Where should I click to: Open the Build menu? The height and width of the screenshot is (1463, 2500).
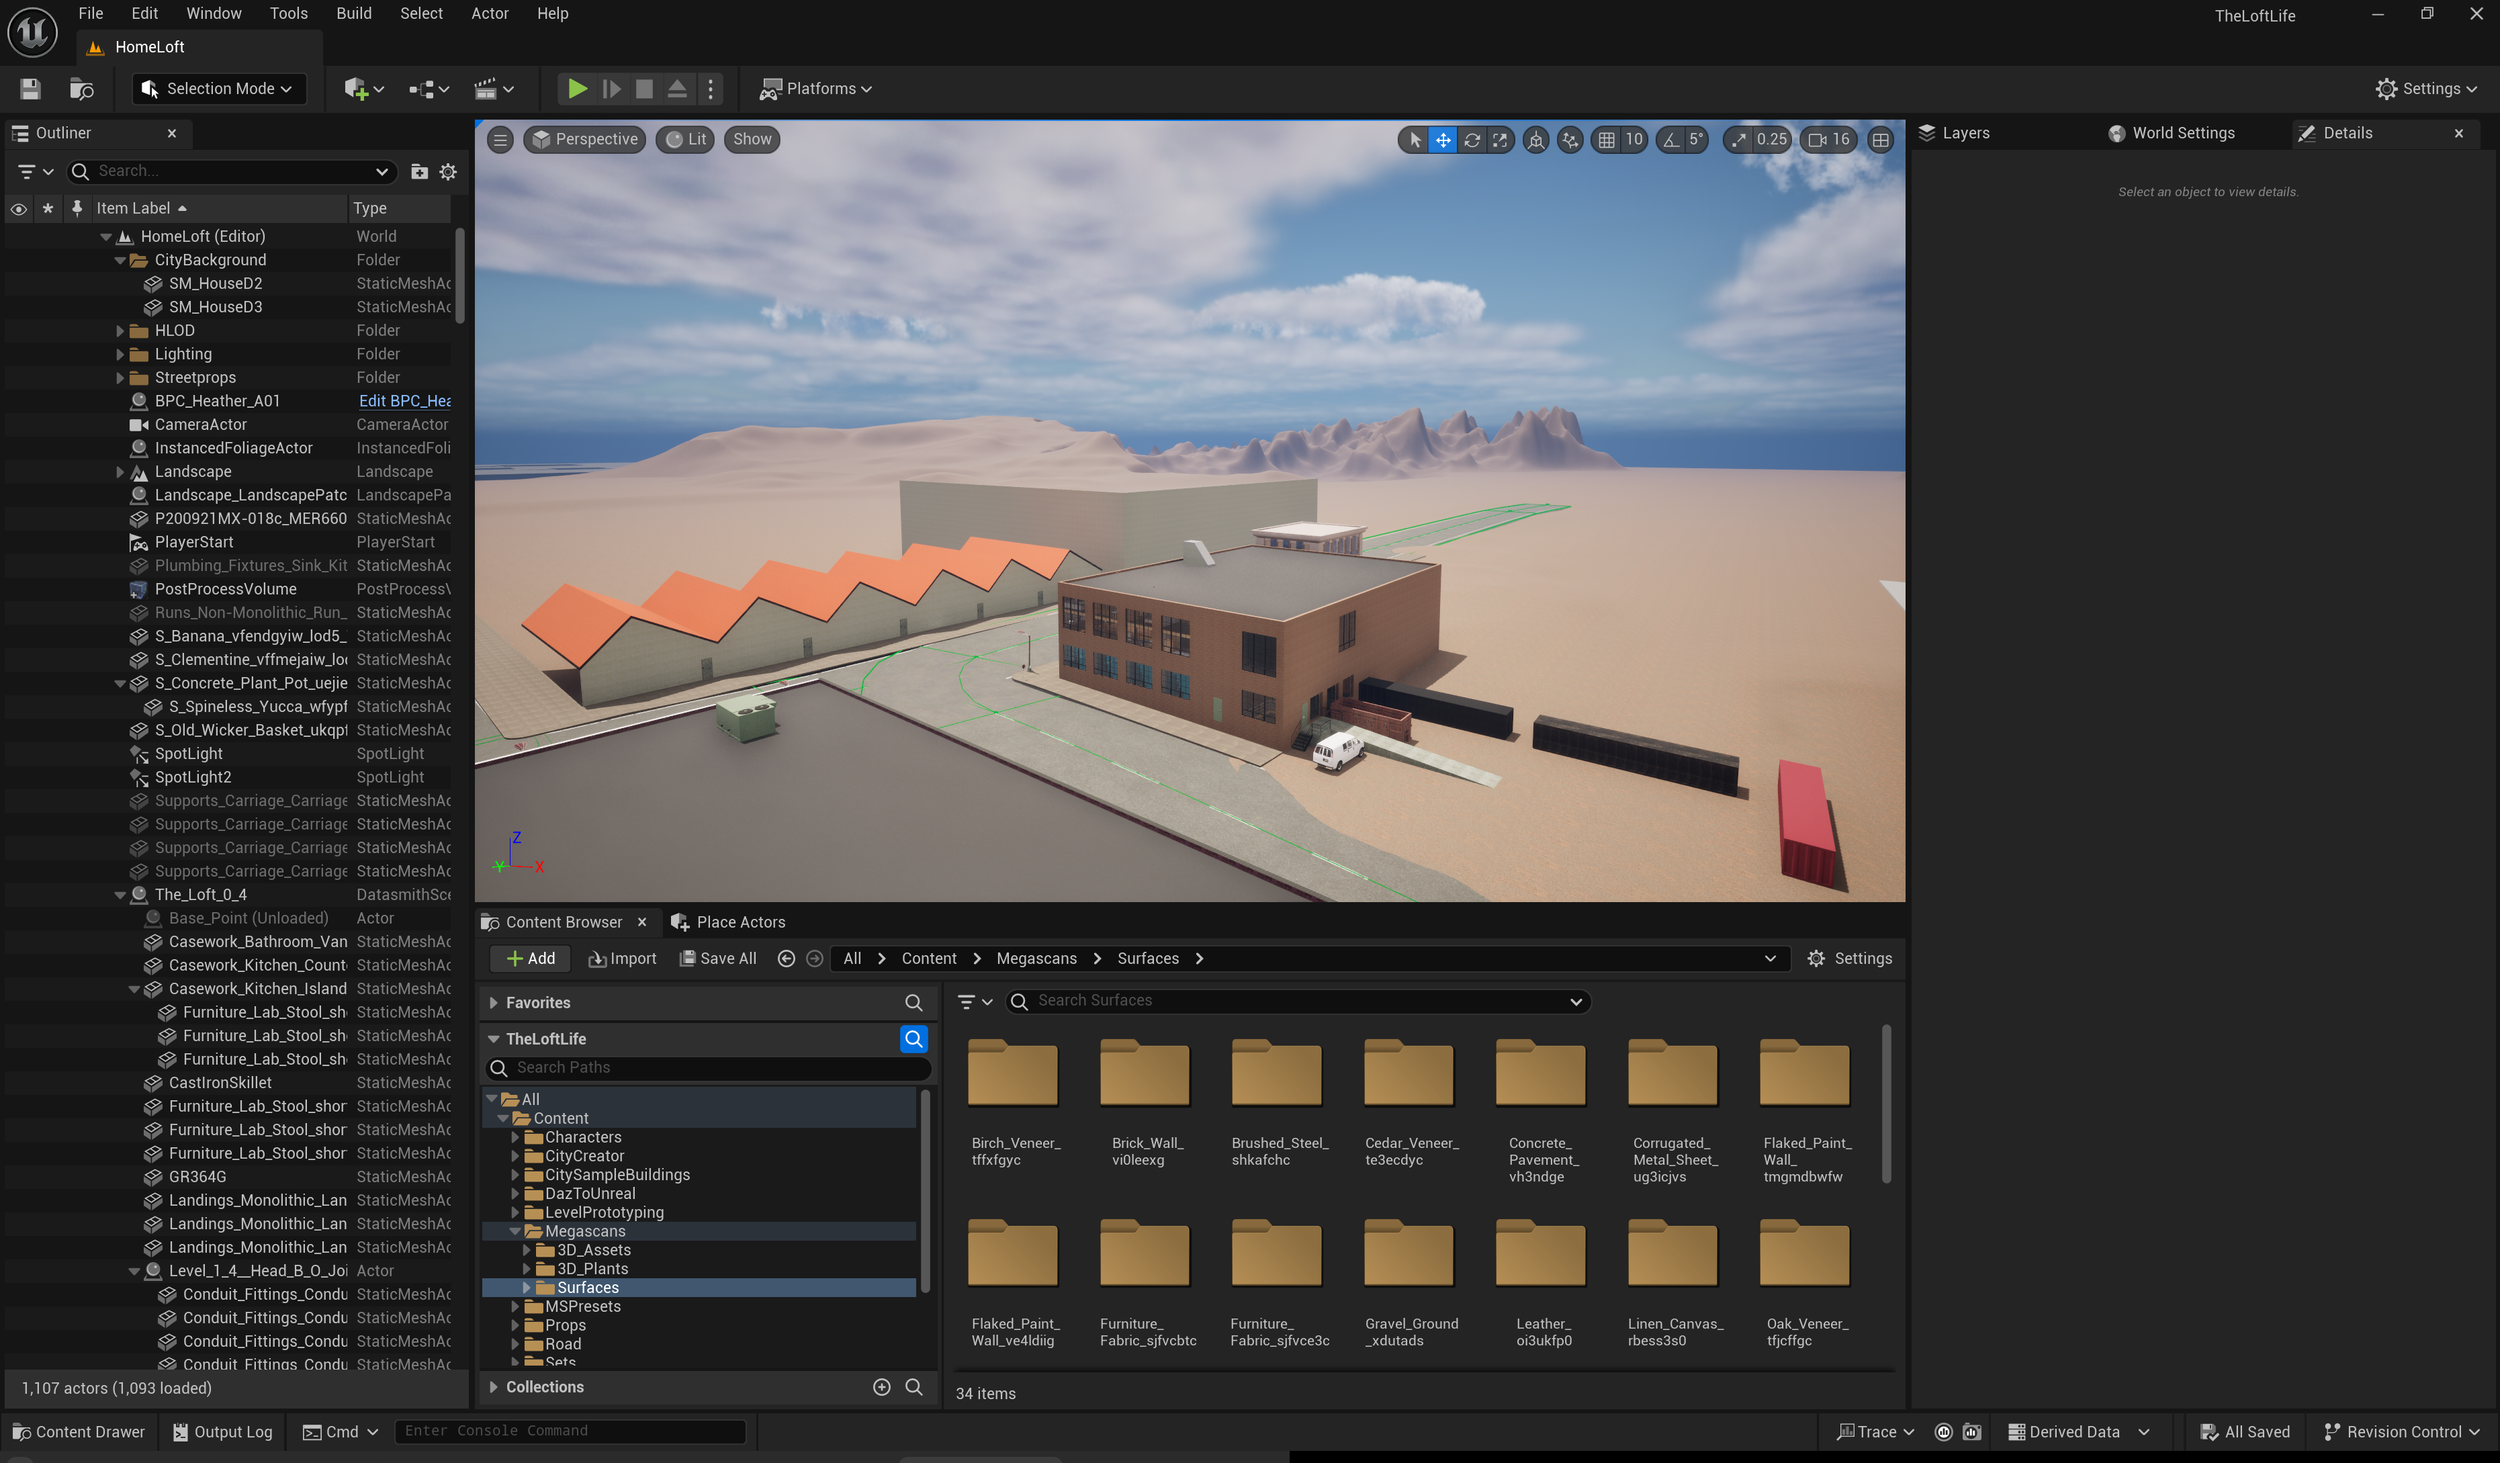[353, 13]
